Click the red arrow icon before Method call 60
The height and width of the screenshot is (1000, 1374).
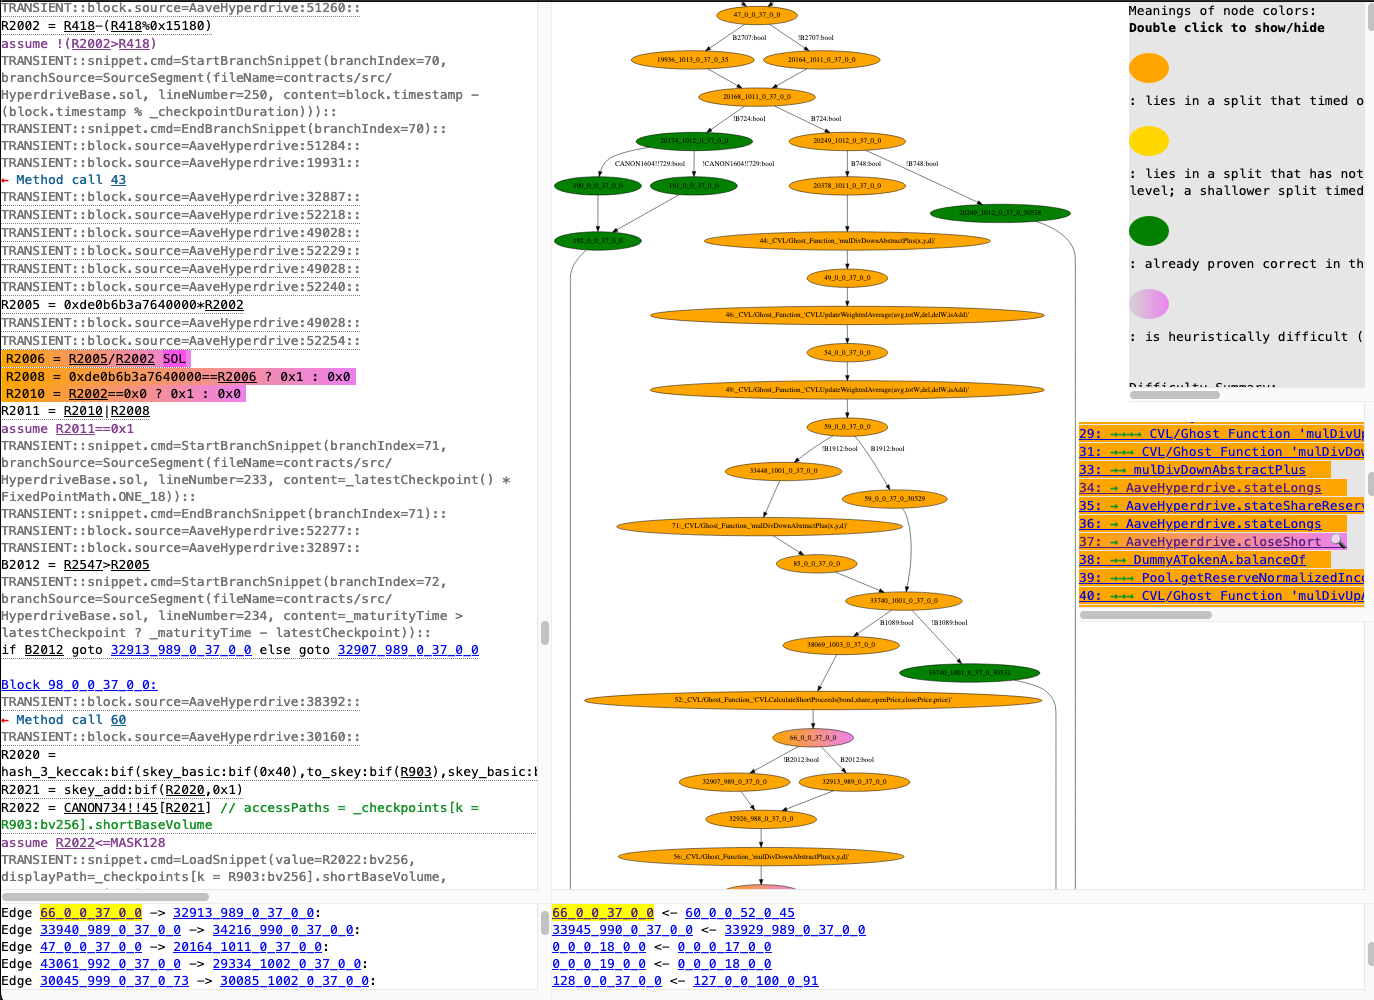(x=7, y=719)
